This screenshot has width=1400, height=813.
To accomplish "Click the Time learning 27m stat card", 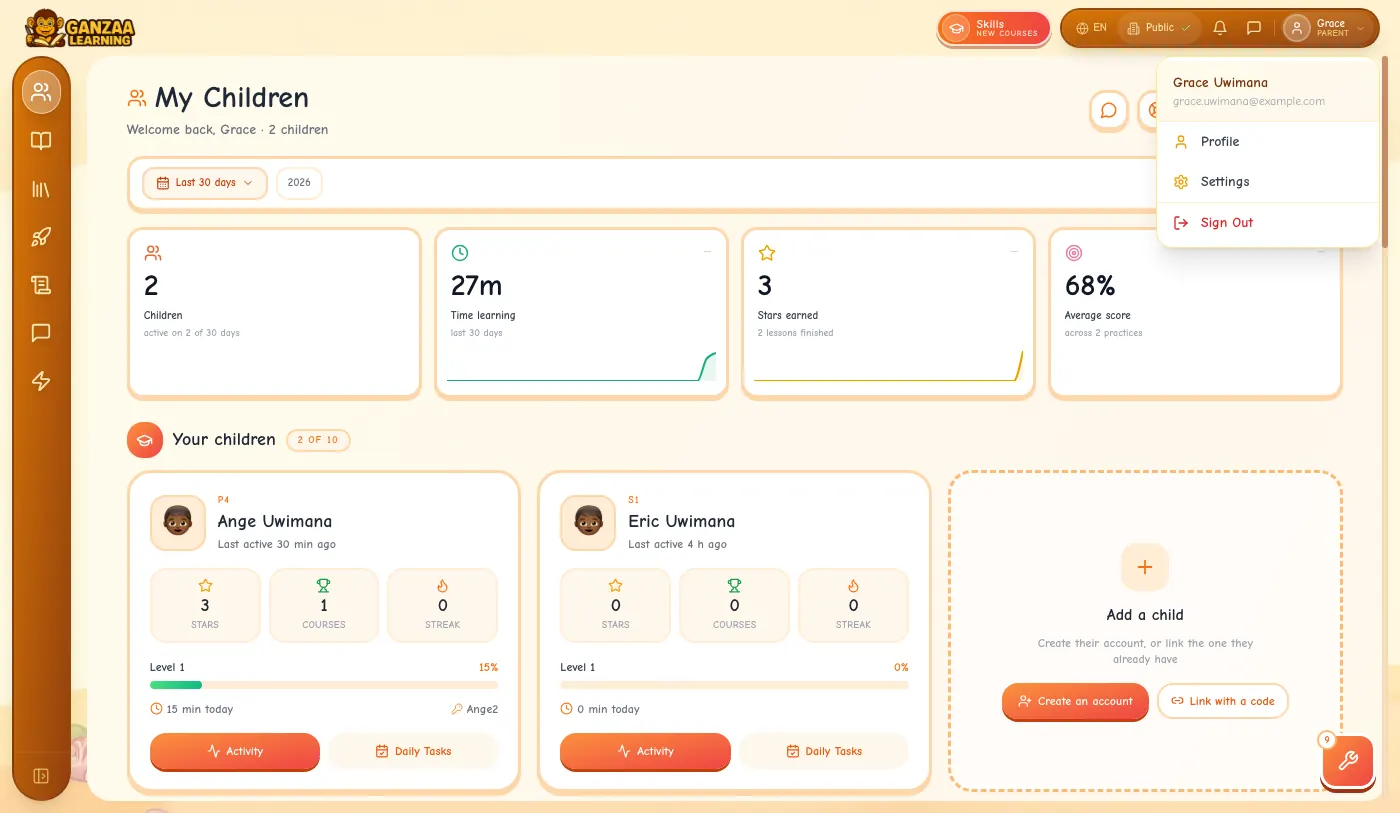I will tap(581, 314).
